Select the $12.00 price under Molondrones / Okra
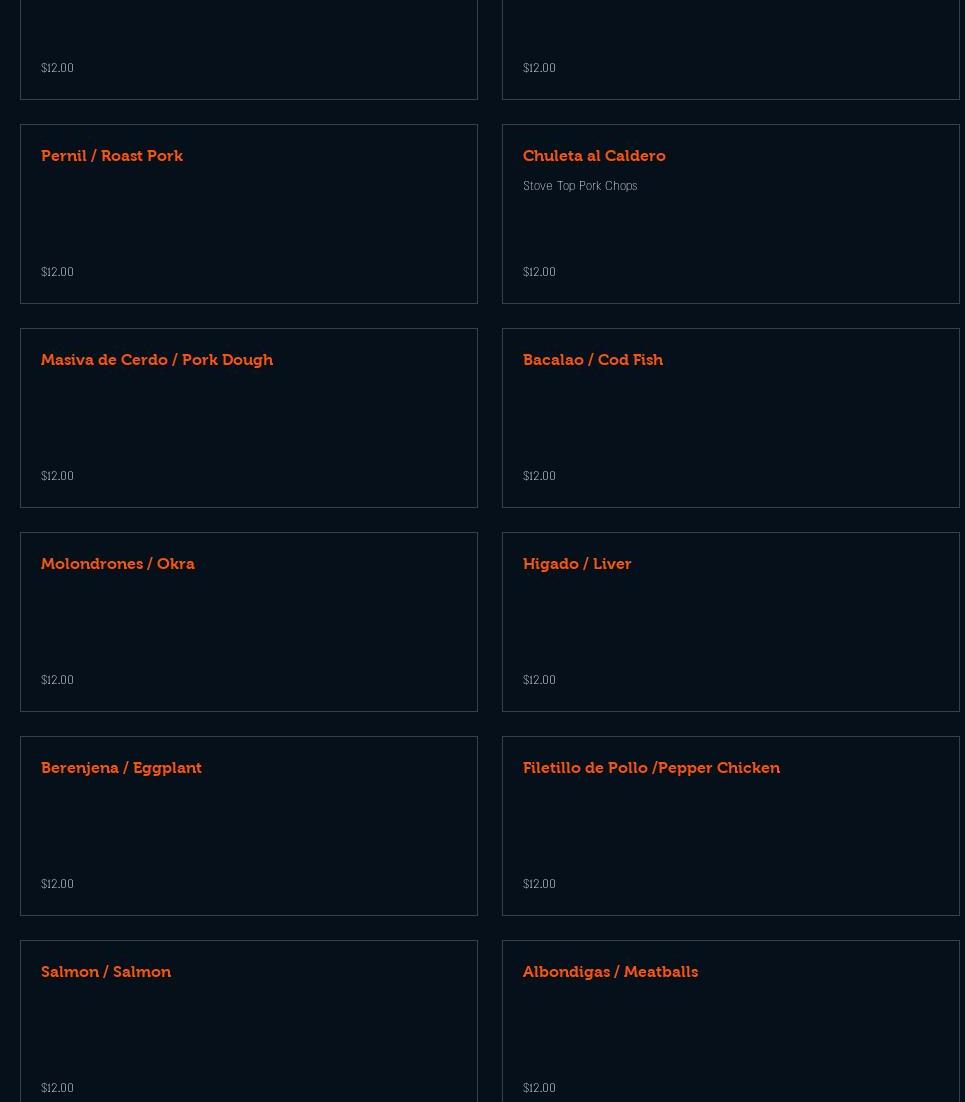 click(57, 680)
